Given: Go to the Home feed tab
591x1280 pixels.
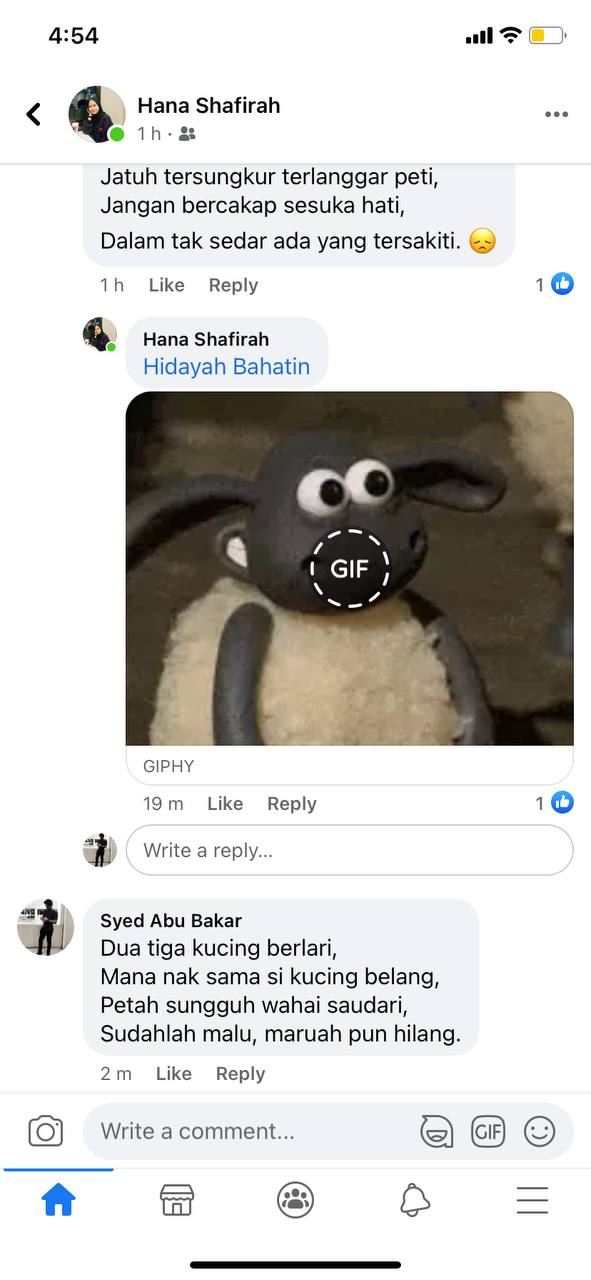Looking at the screenshot, I should (58, 1200).
